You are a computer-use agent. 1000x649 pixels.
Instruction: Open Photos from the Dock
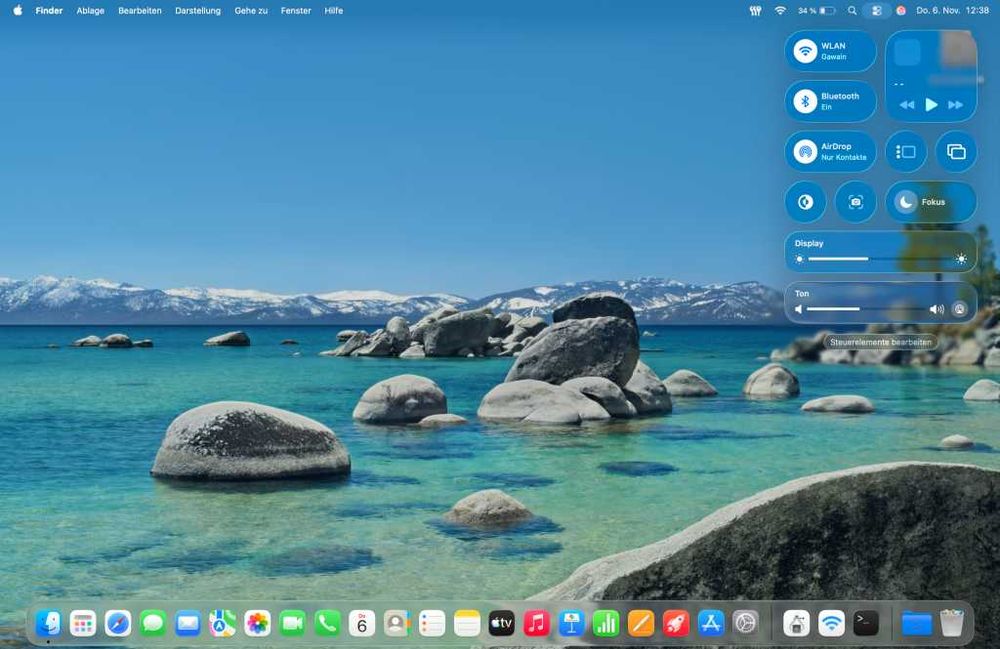pos(258,623)
